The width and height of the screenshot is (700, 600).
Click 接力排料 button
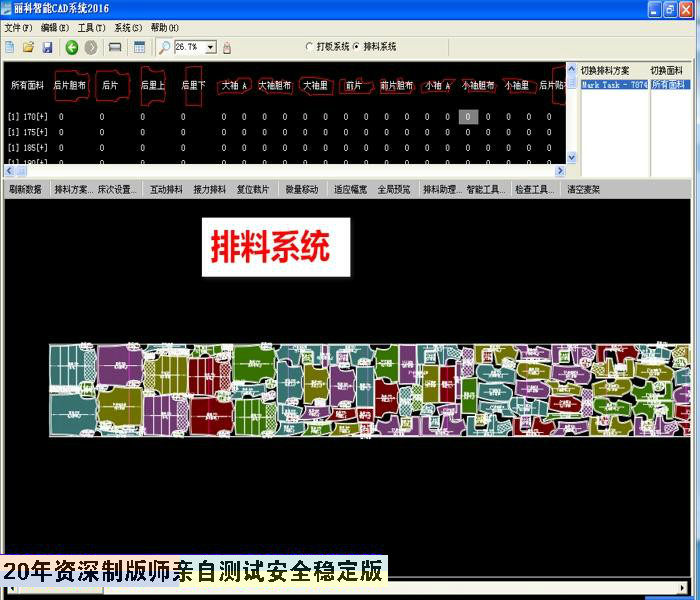pyautogui.click(x=210, y=189)
